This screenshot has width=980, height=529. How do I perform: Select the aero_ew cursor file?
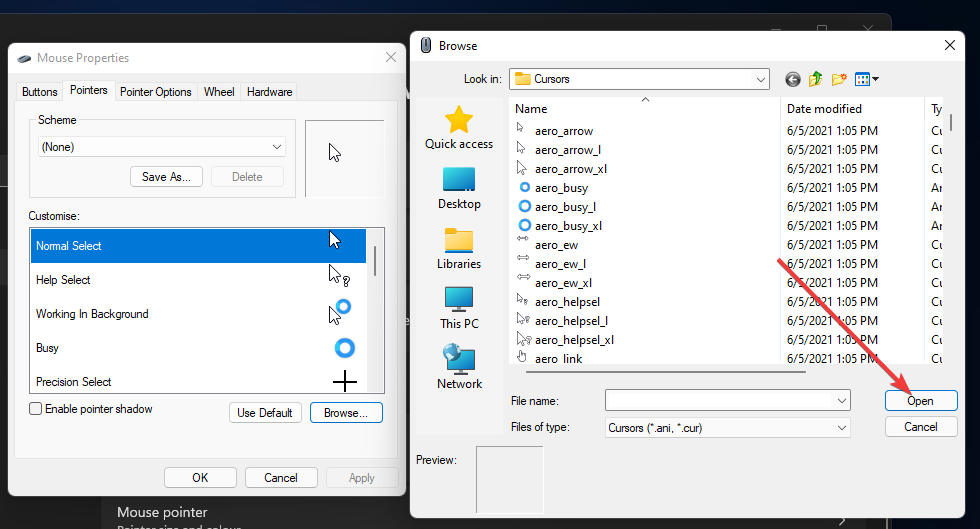click(x=556, y=245)
